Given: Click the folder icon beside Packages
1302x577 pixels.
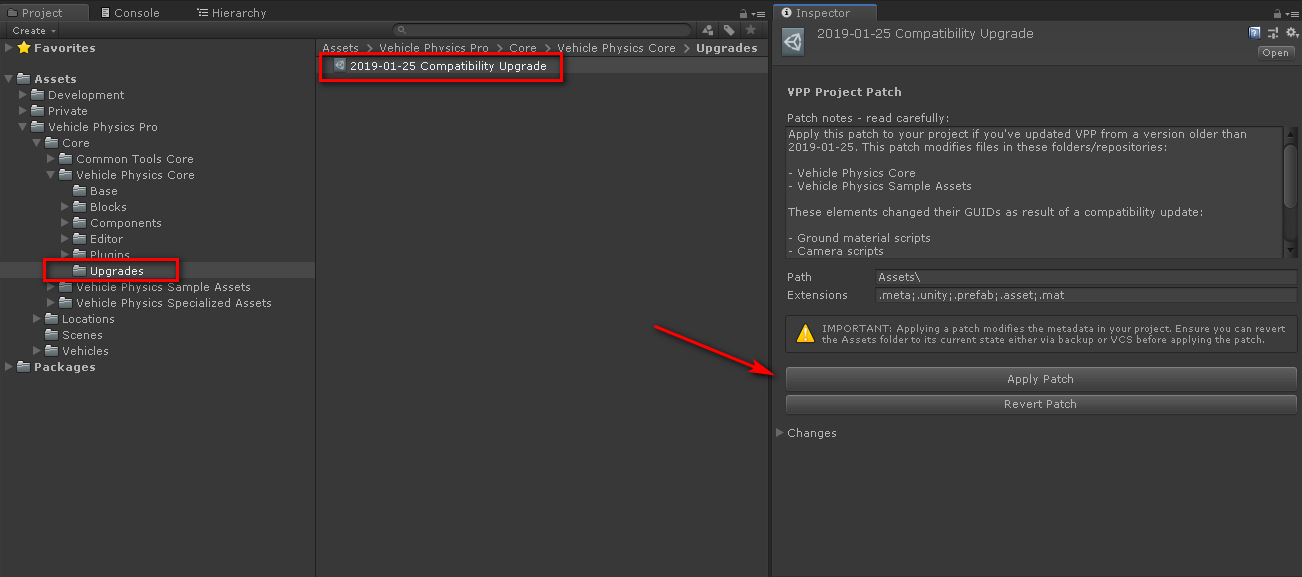Looking at the screenshot, I should [x=24, y=367].
